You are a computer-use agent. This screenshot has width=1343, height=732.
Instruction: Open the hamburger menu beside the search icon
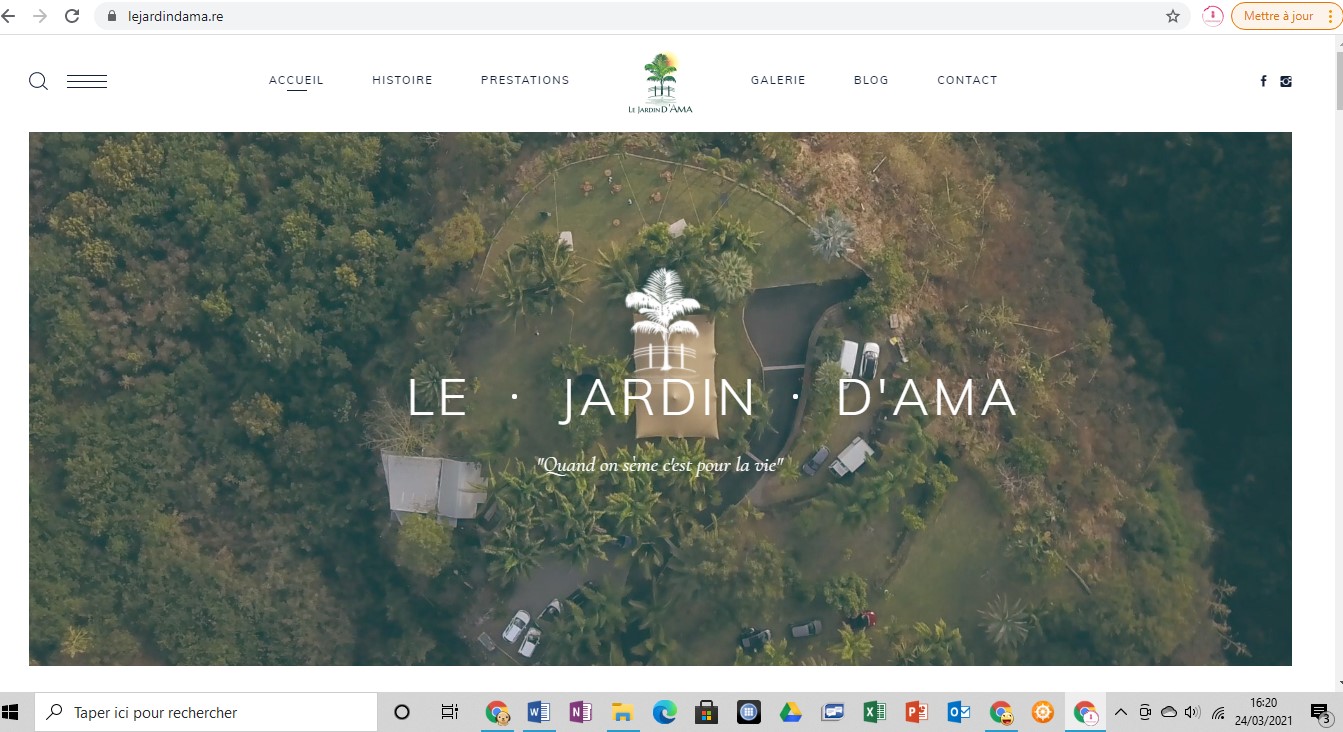tap(87, 81)
